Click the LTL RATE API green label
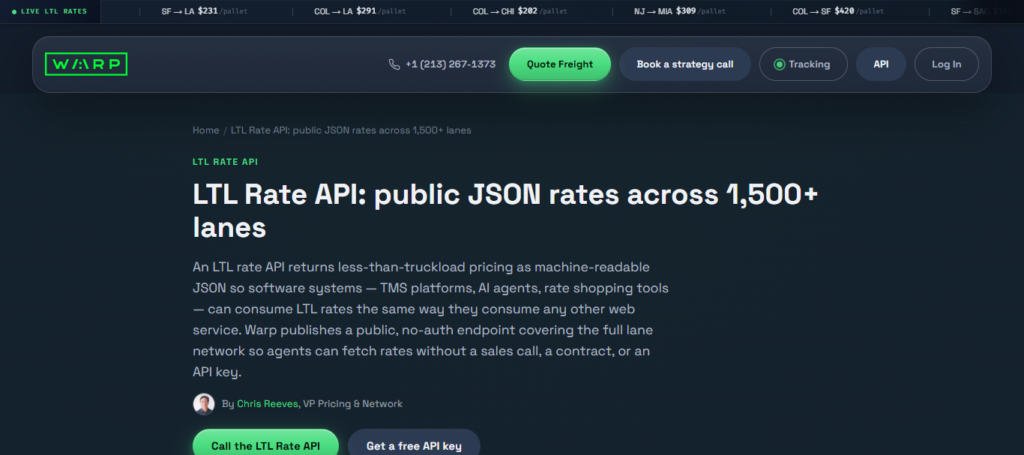 coord(225,162)
